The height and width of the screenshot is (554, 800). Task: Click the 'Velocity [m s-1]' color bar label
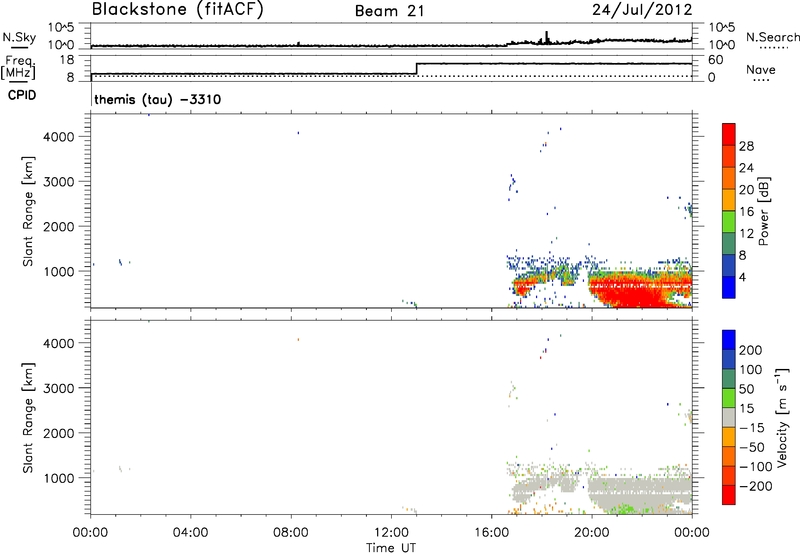[x=782, y=417]
